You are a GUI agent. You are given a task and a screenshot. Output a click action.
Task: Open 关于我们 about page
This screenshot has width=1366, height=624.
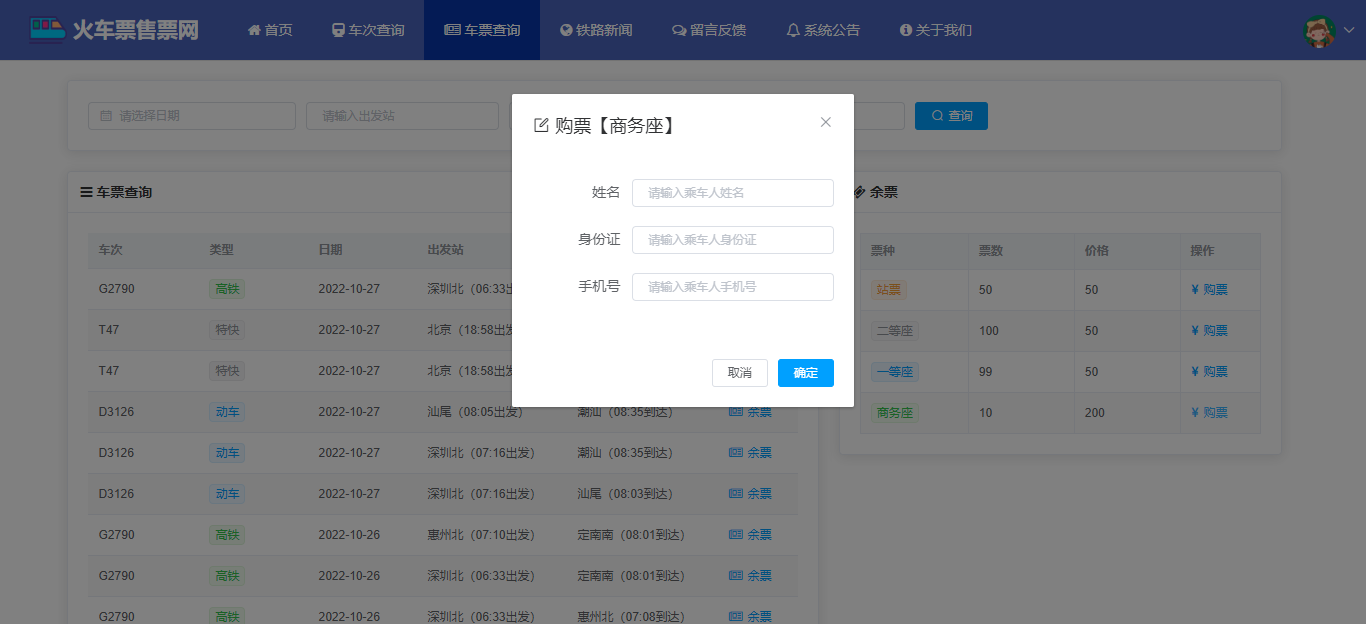pyautogui.click(x=936, y=30)
